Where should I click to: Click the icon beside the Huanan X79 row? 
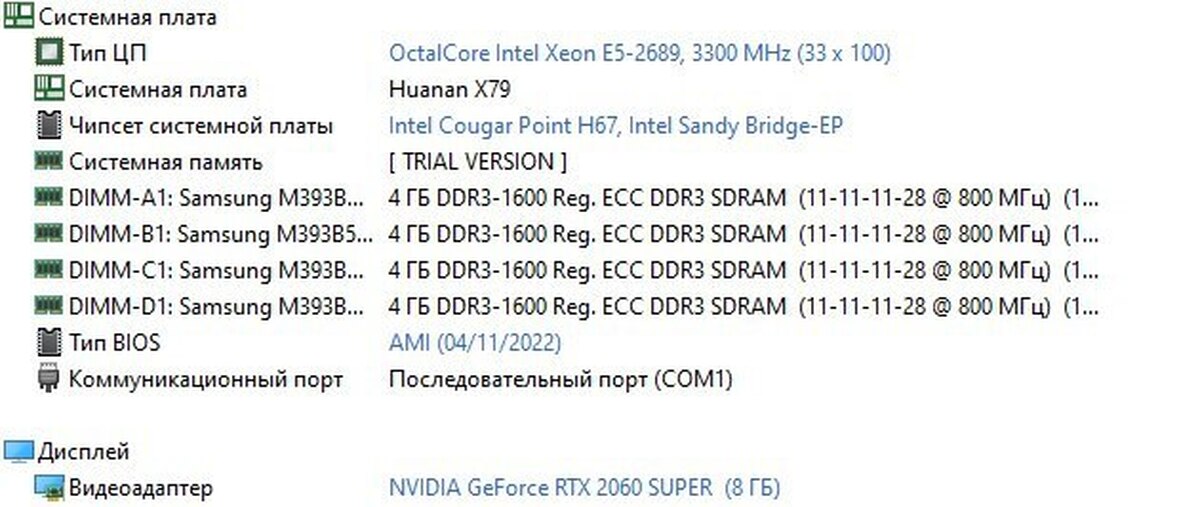click(48, 89)
